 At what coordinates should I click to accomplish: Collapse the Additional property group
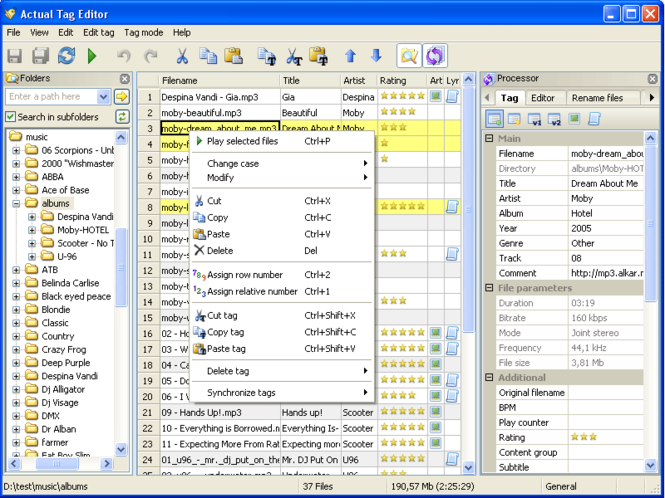(489, 378)
